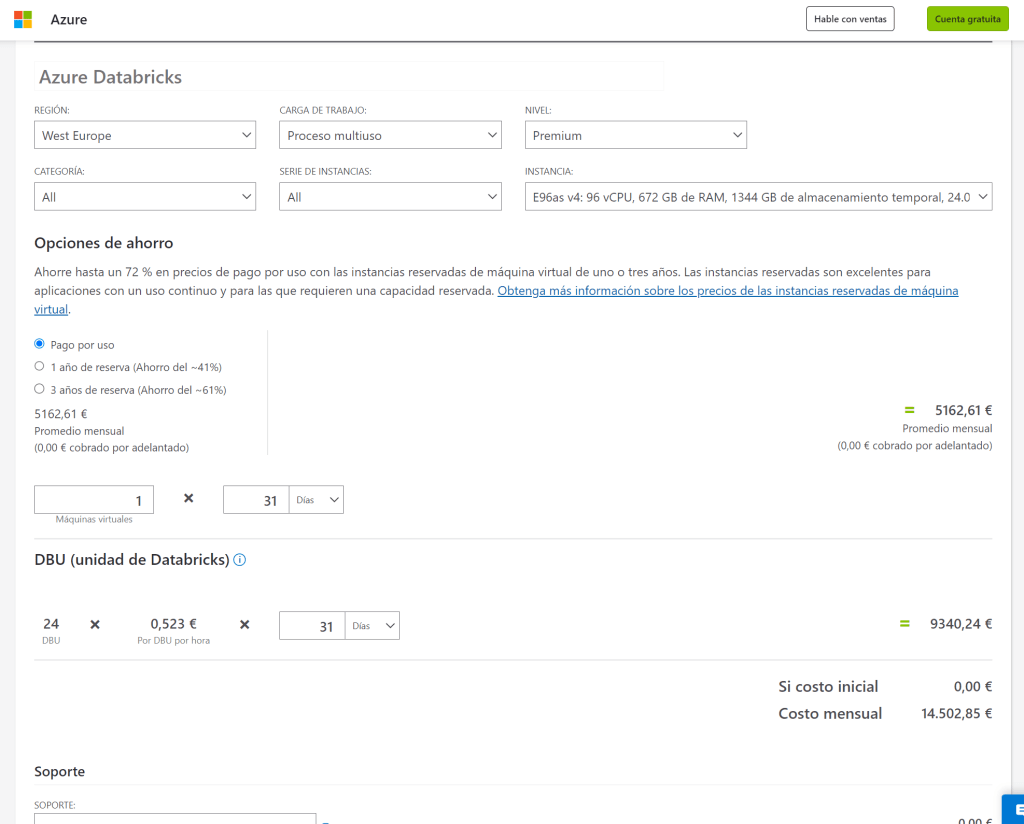
Task: Open the Región dropdown showing West Europe
Action: tap(145, 135)
